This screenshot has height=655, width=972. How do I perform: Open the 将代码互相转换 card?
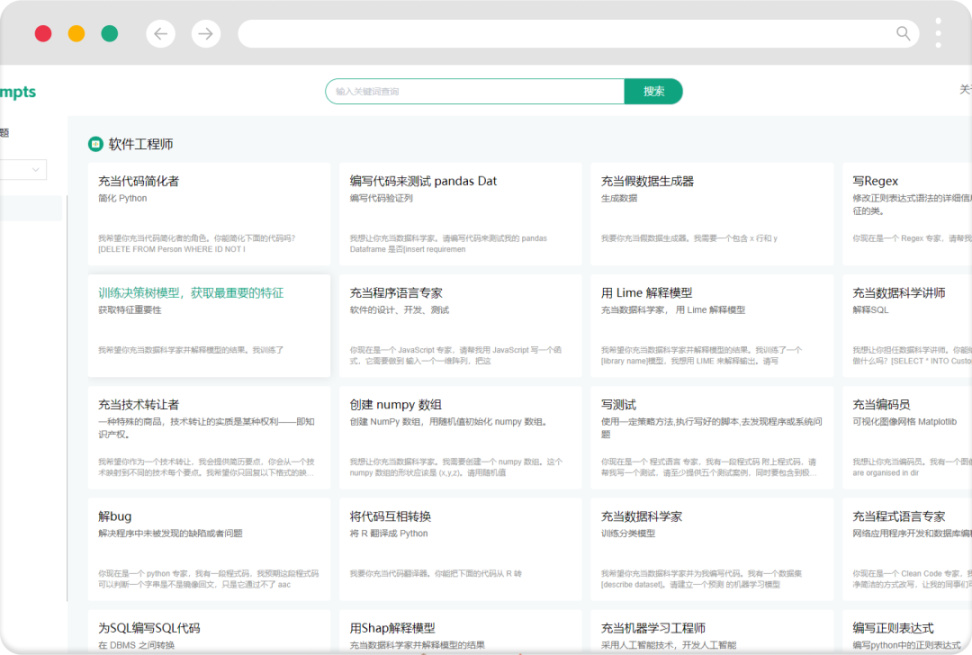click(460, 549)
